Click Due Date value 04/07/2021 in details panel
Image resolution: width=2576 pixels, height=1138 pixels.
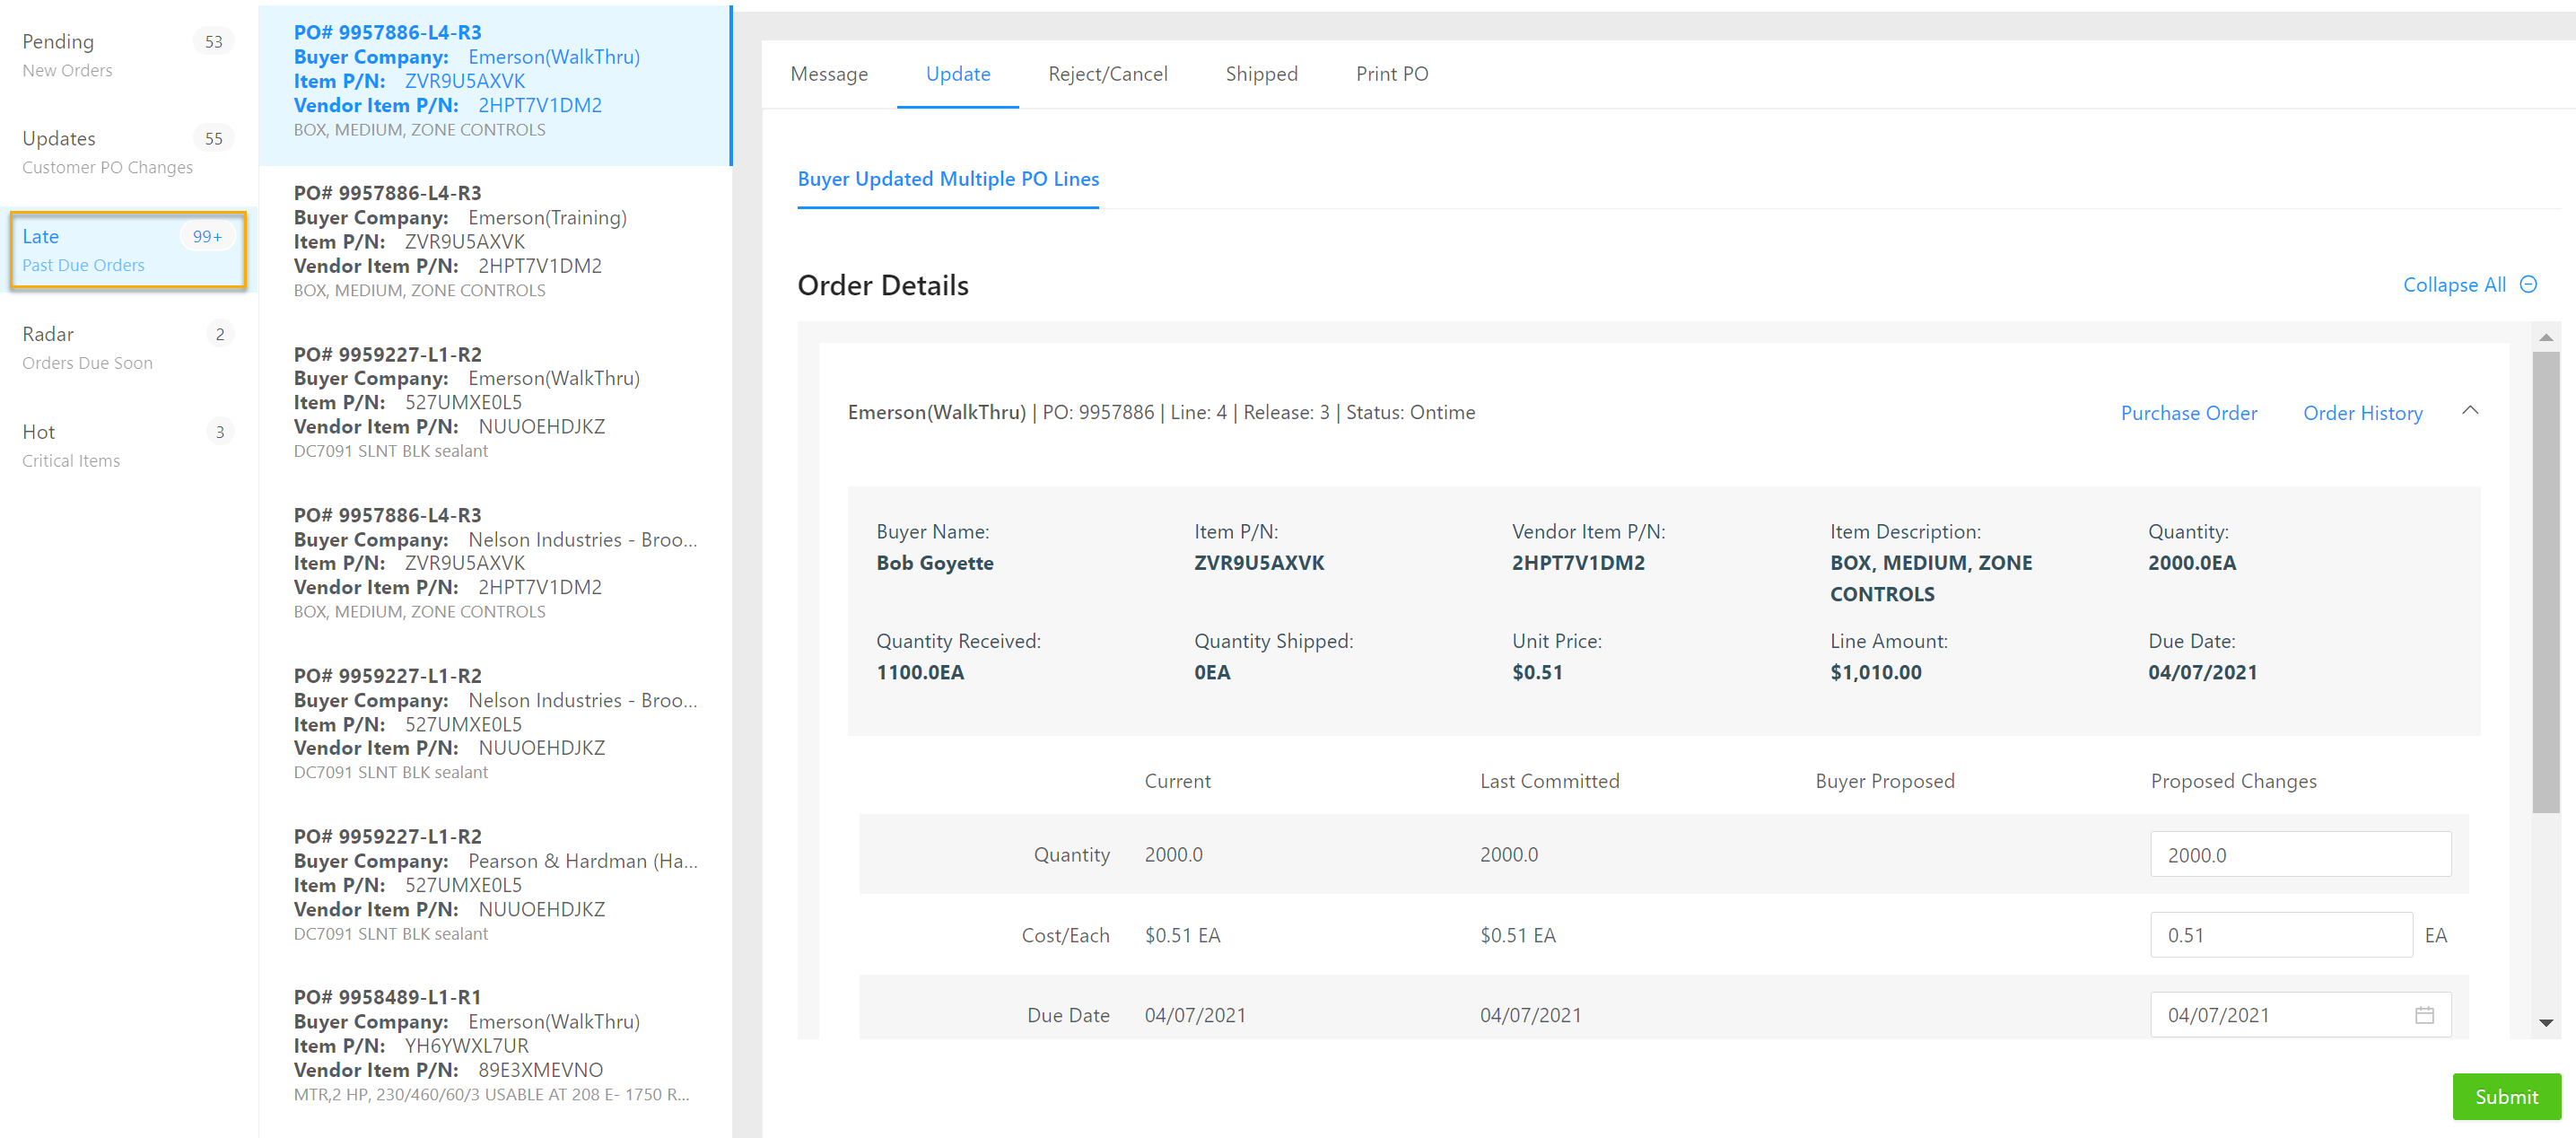(2202, 673)
